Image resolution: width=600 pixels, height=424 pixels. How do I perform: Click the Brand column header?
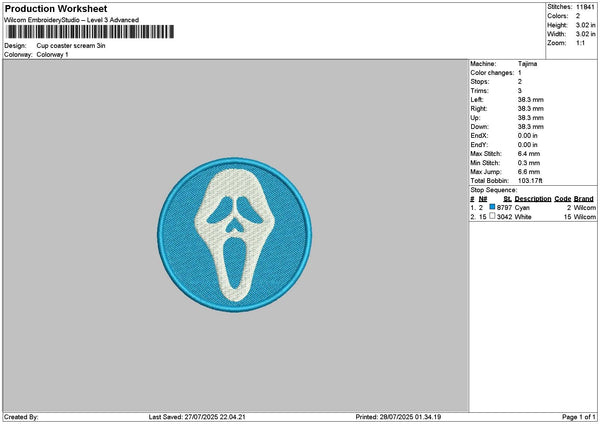[584, 199]
